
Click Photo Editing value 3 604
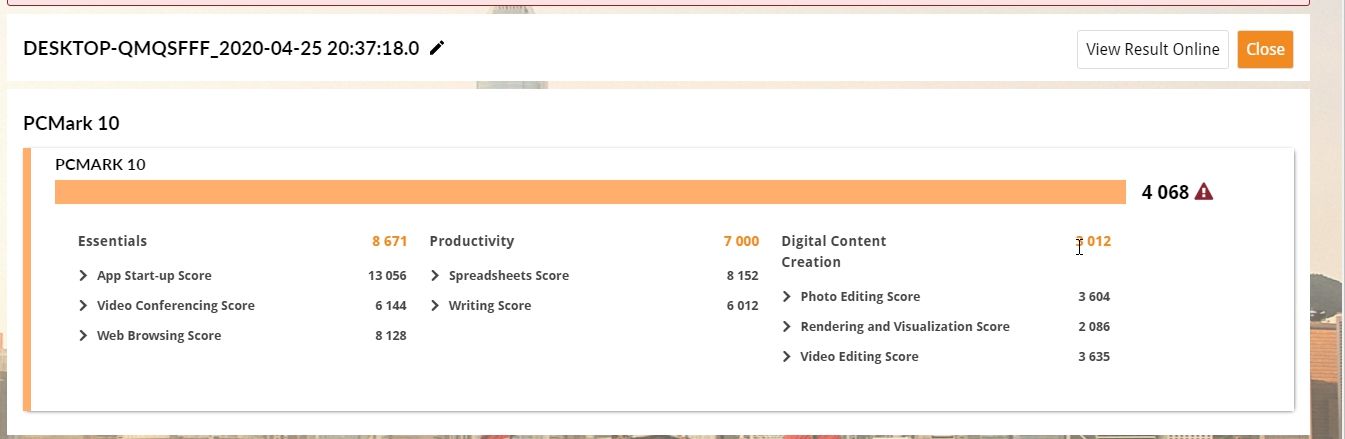tap(1094, 297)
